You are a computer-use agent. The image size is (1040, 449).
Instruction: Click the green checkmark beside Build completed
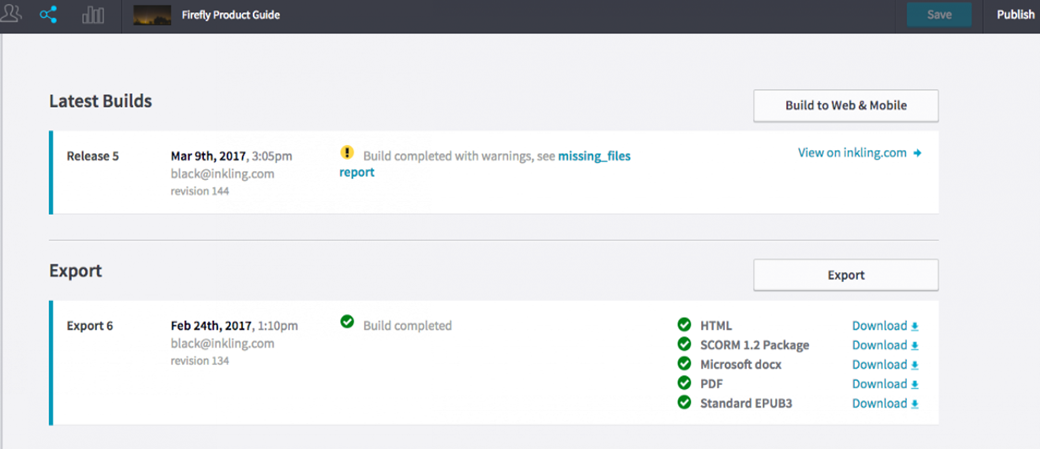(x=347, y=322)
